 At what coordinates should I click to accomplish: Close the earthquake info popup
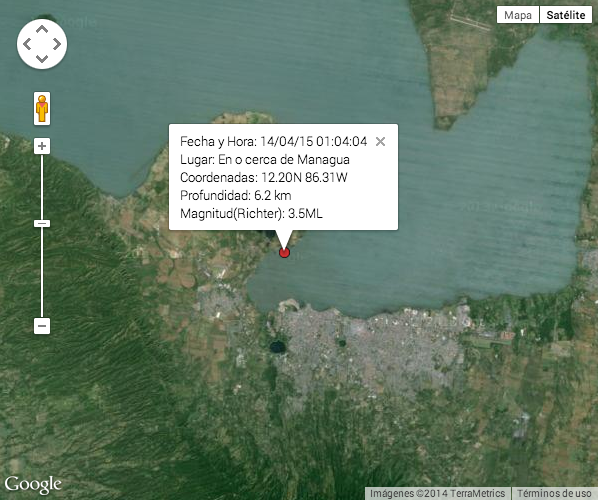[x=380, y=141]
